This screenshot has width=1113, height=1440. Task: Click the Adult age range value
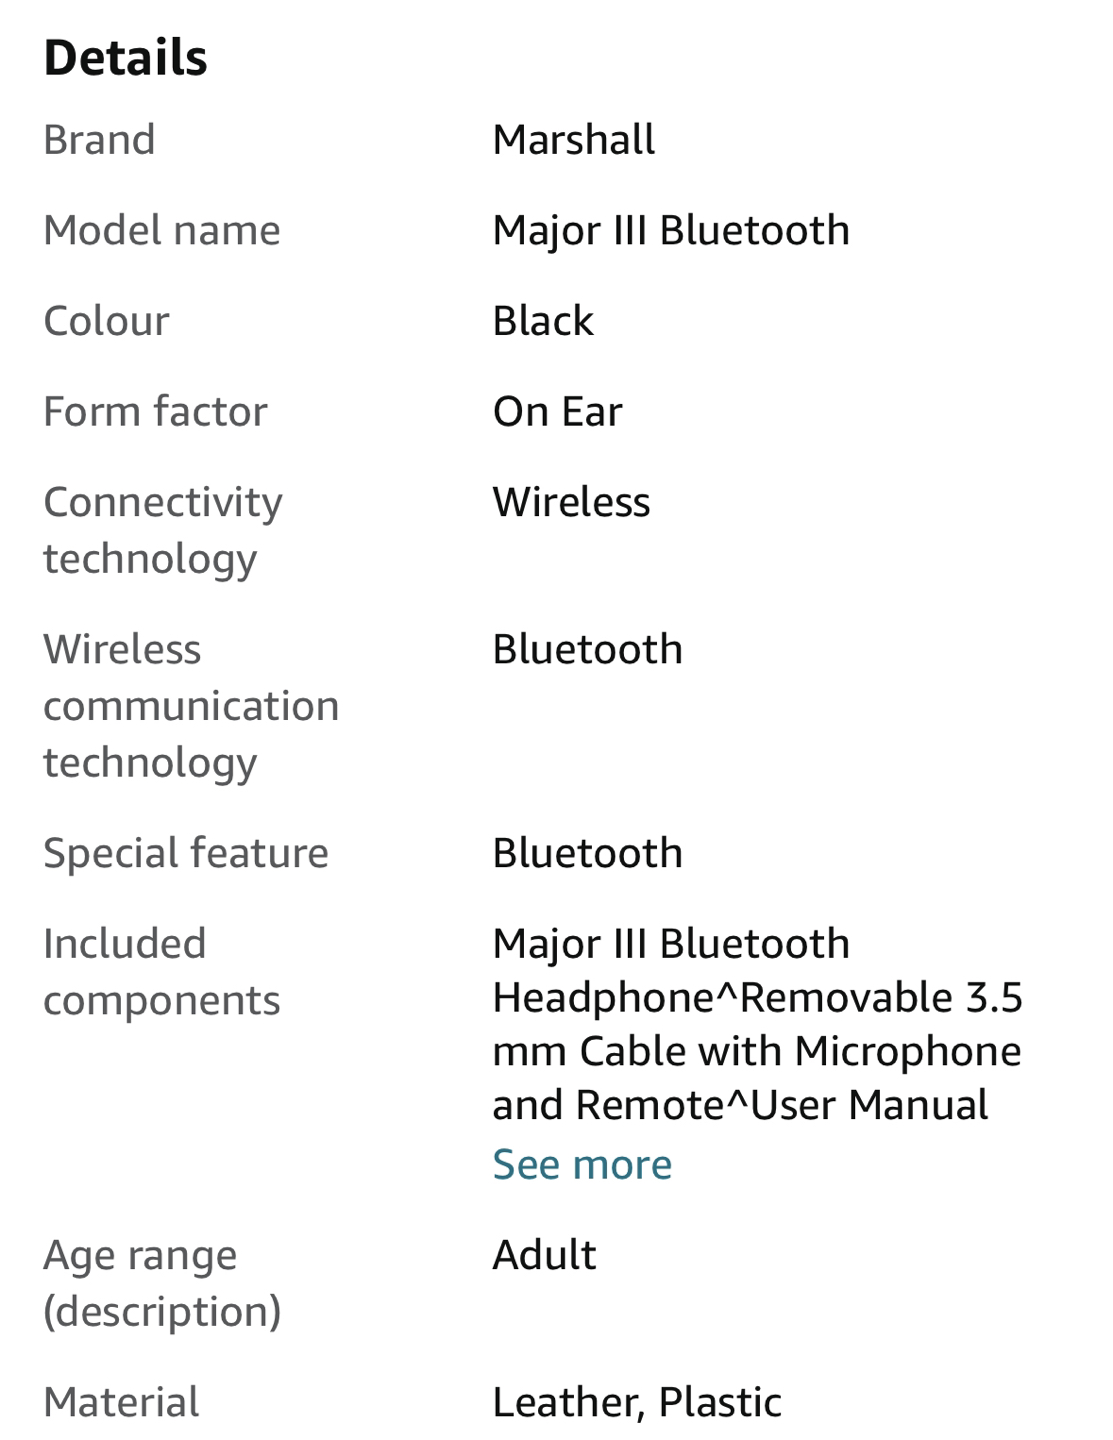click(x=544, y=1255)
